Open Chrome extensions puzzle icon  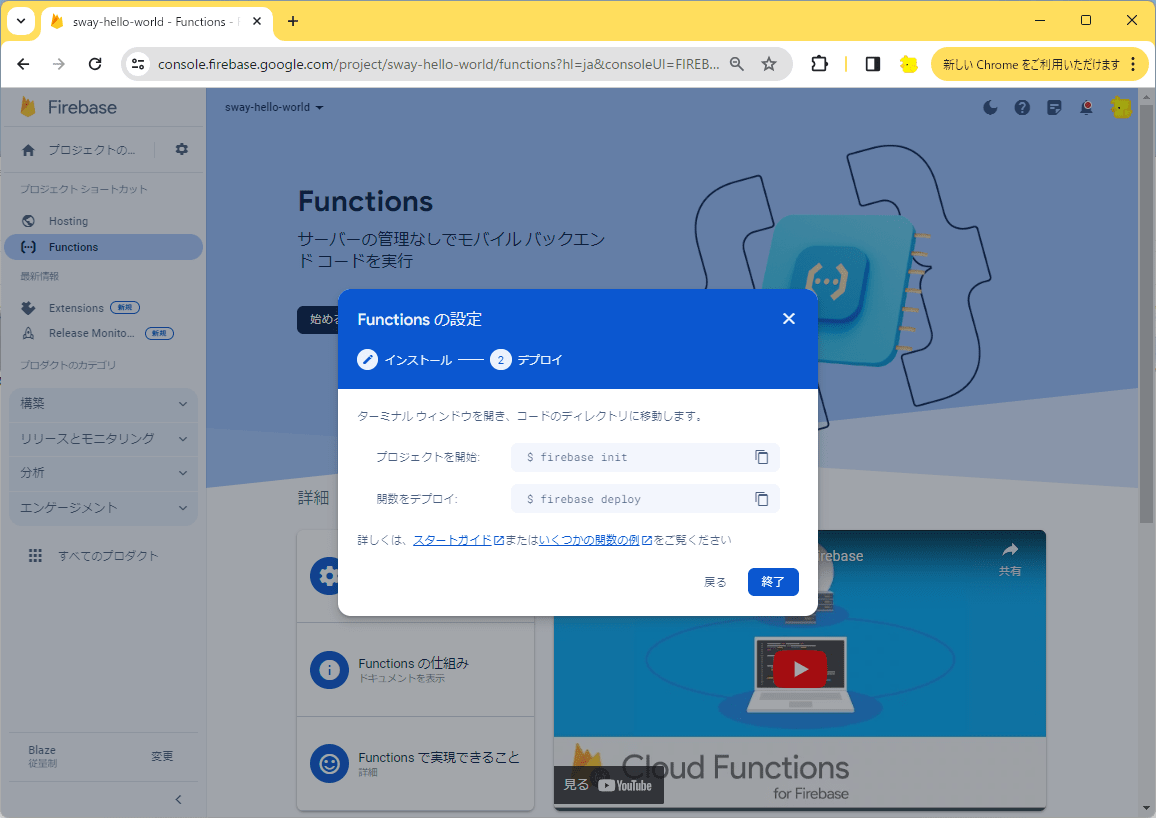coord(819,64)
